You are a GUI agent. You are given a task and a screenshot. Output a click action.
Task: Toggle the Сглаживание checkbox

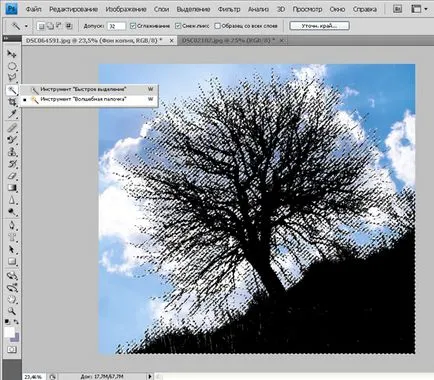tap(133, 26)
